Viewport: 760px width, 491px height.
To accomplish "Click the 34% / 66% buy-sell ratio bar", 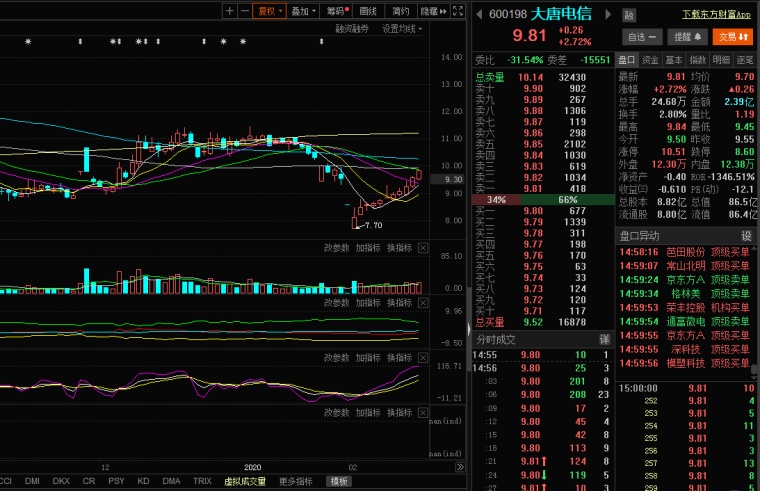I will 543,200.
